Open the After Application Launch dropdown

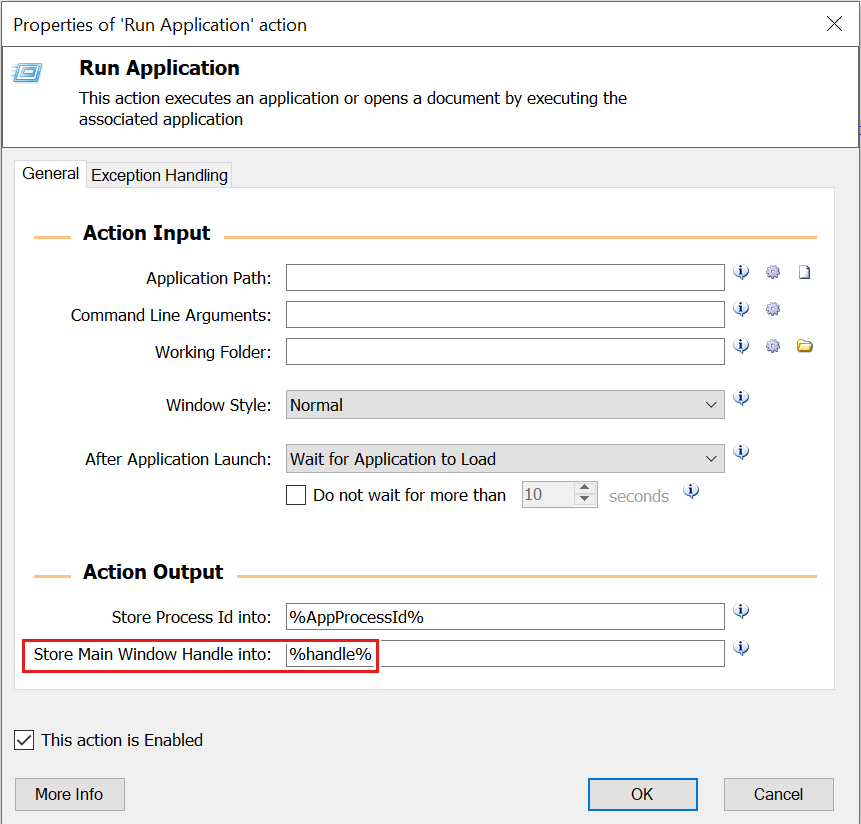pyautogui.click(x=505, y=458)
